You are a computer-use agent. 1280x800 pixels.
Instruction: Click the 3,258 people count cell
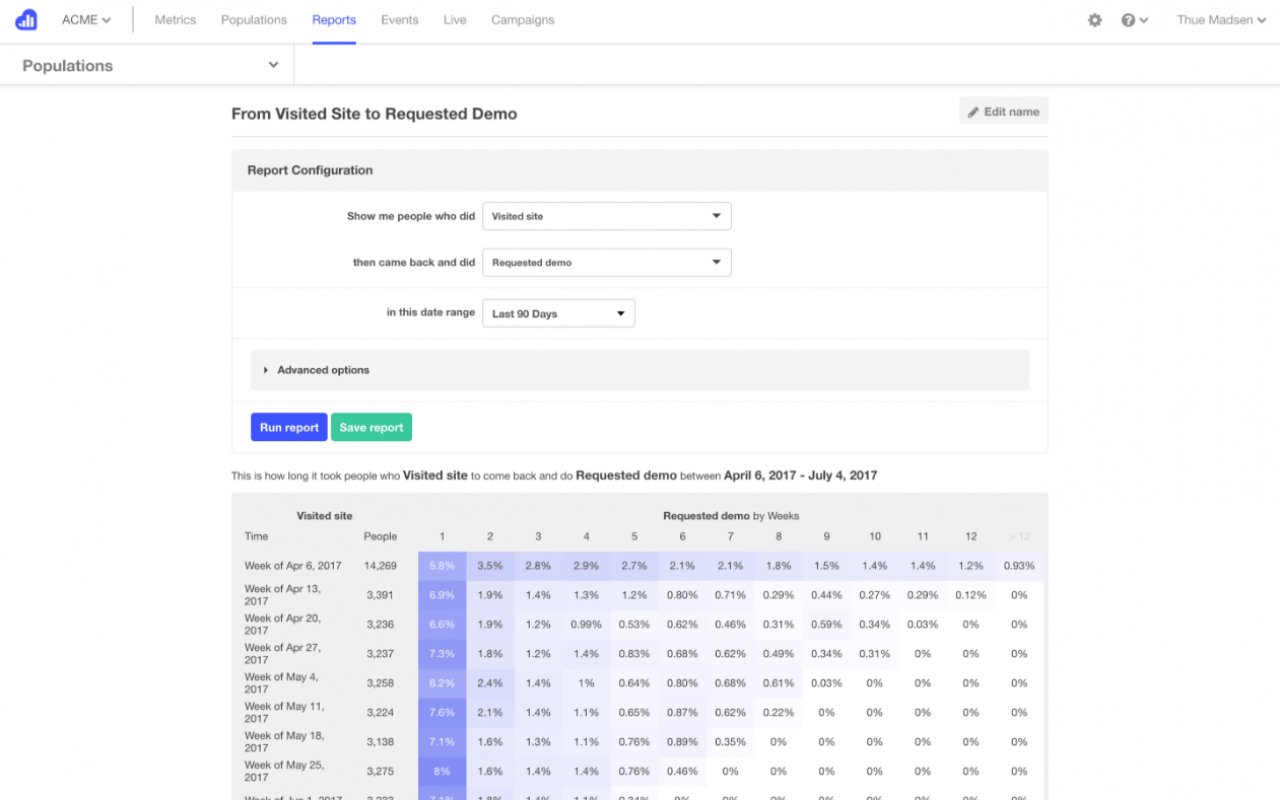(x=380, y=683)
